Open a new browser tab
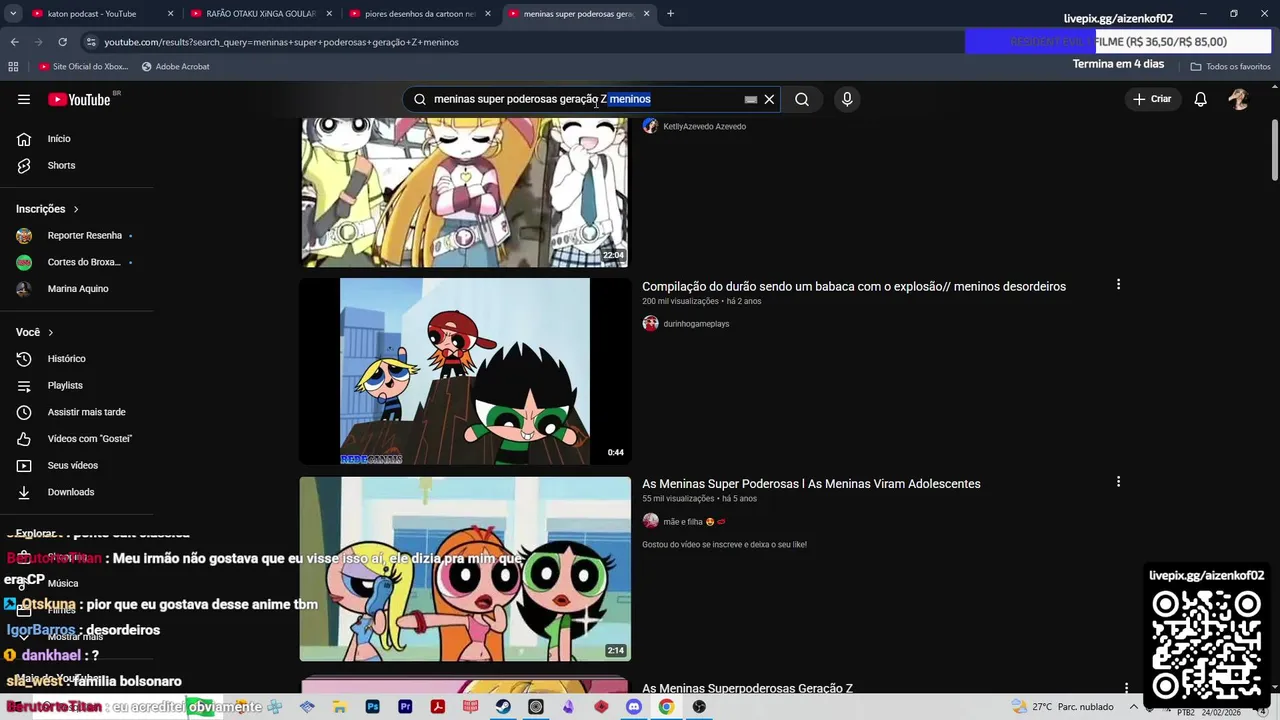 pos(670,14)
